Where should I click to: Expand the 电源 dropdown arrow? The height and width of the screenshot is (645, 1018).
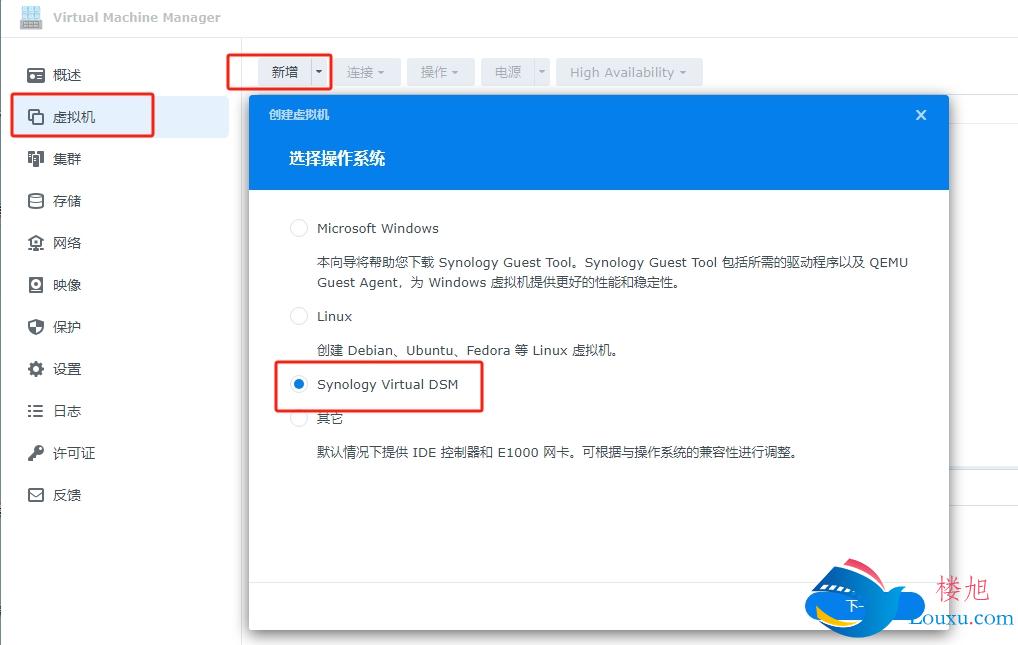(542, 72)
